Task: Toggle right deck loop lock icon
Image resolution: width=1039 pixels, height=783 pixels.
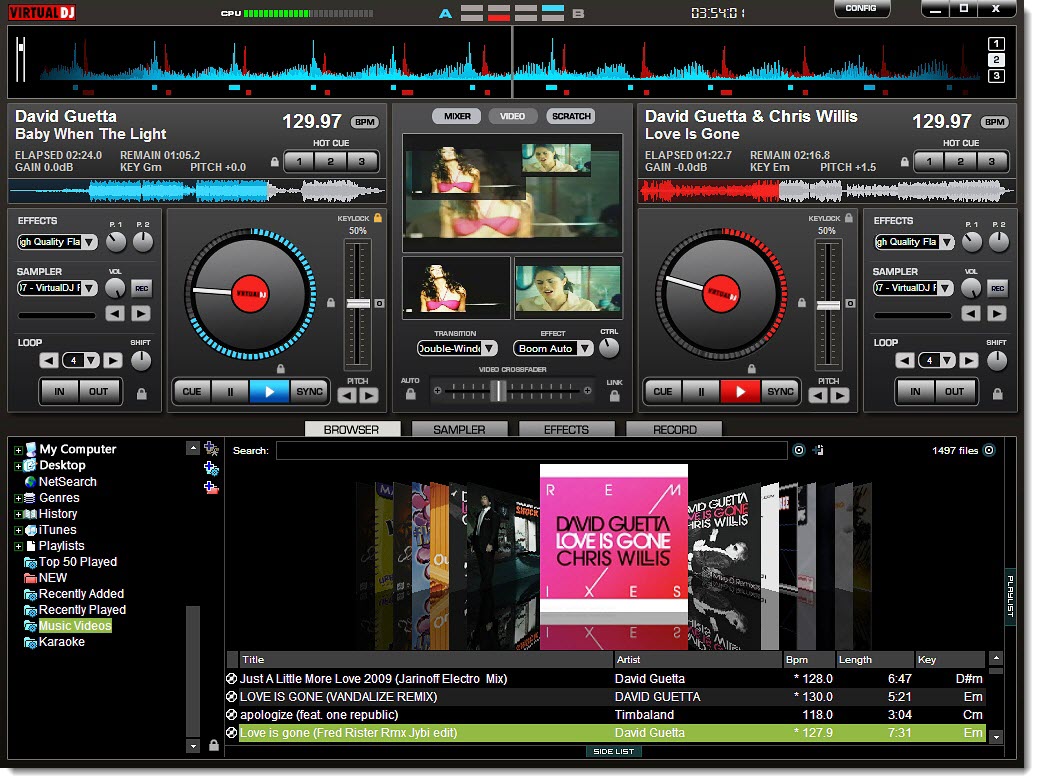Action: (x=997, y=394)
